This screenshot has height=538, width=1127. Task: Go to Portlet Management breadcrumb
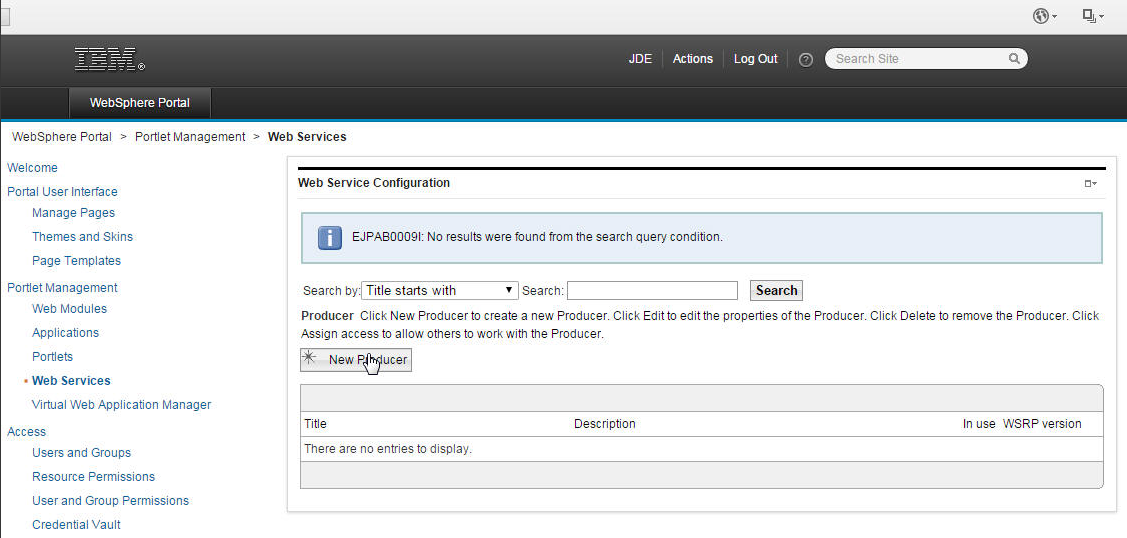(x=190, y=137)
